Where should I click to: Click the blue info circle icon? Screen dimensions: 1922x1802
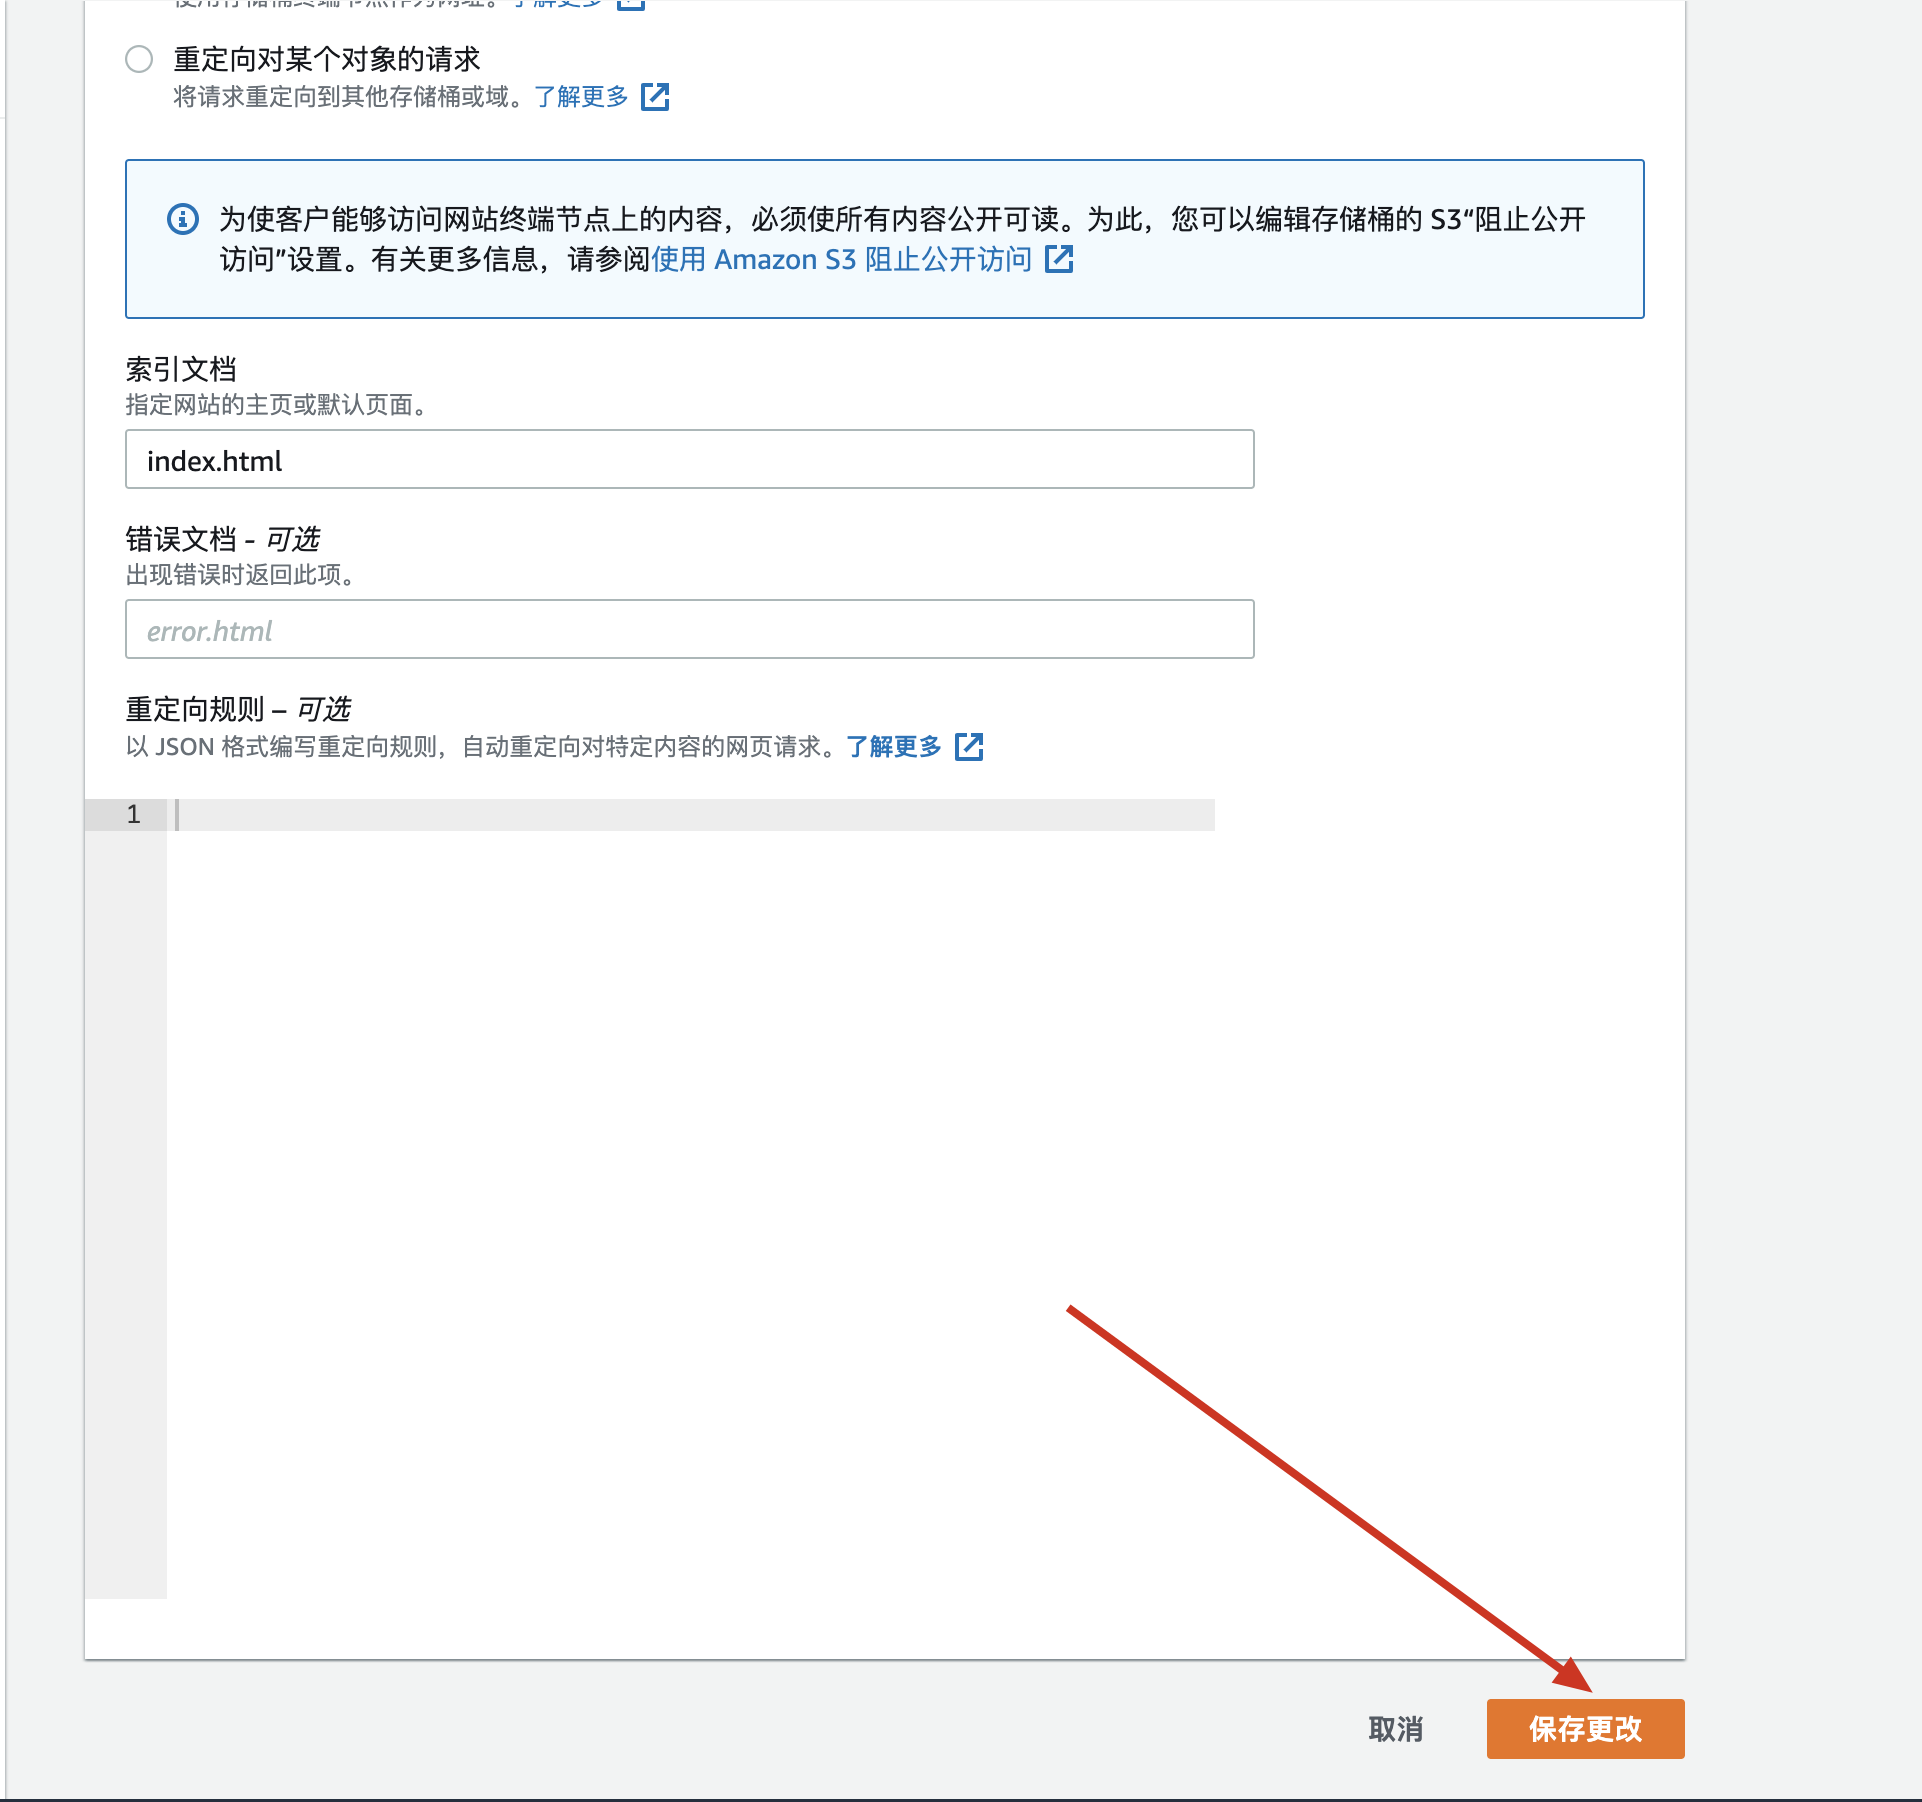[x=183, y=219]
